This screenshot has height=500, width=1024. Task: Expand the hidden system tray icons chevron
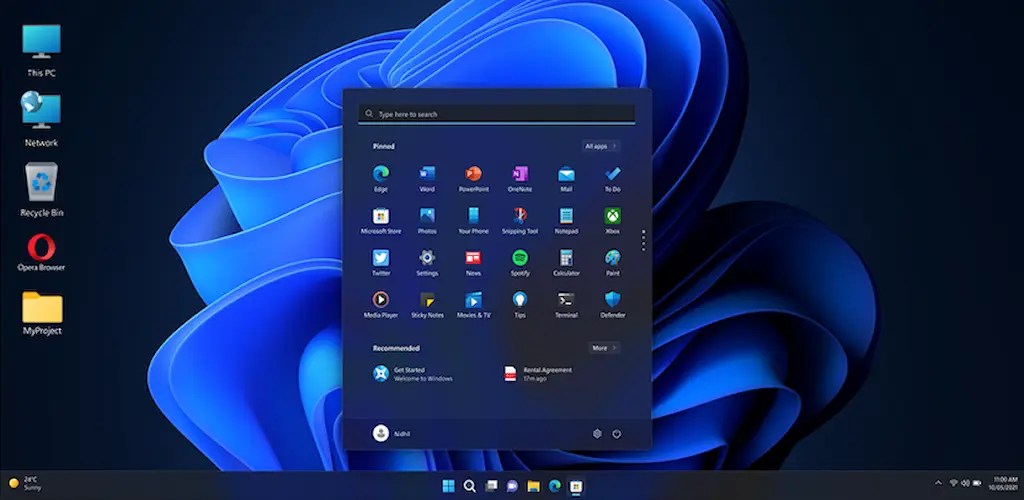(x=938, y=483)
